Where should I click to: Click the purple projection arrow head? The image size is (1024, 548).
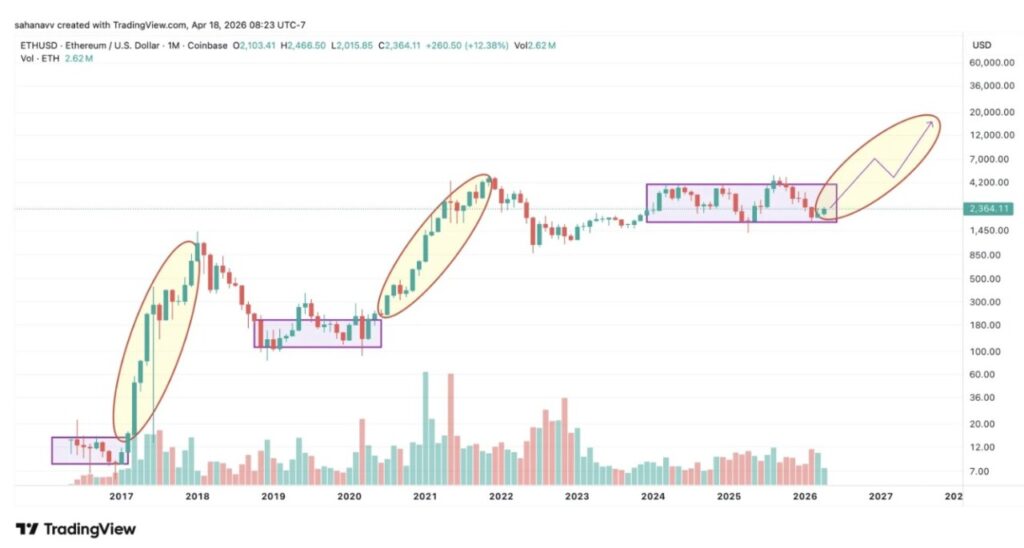pos(931,122)
